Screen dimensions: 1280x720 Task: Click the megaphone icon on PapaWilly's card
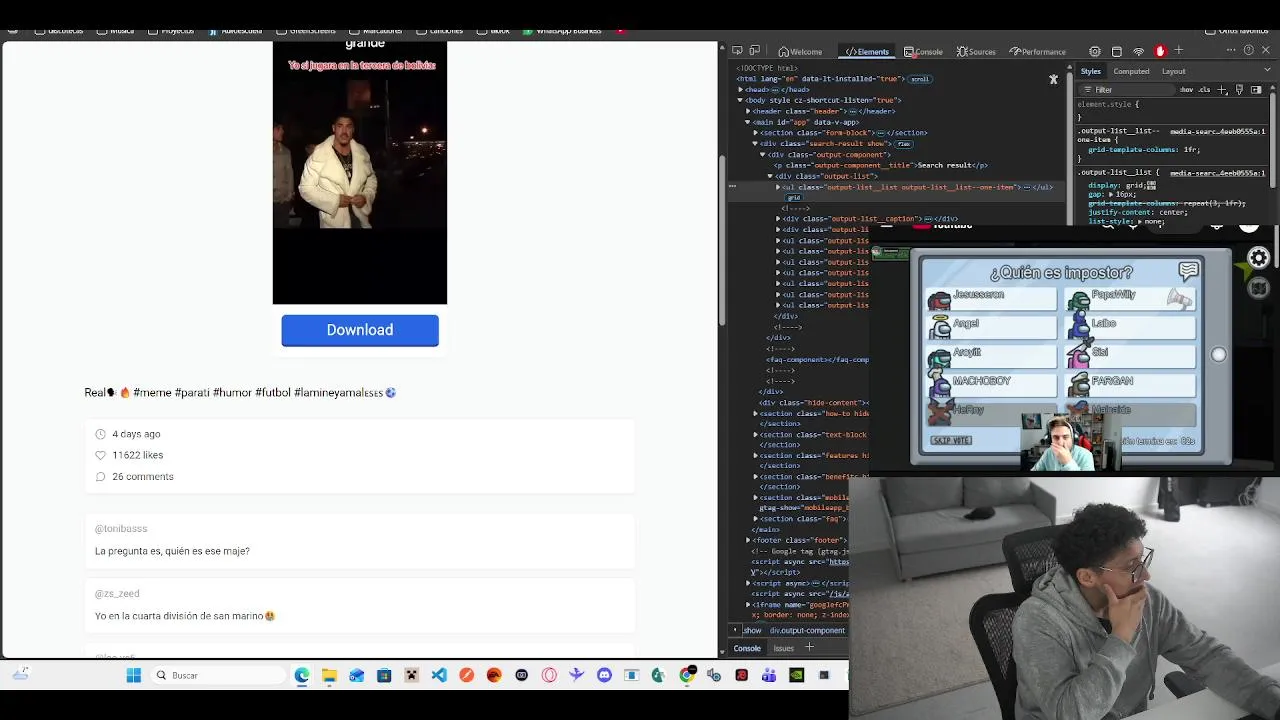pos(1180,298)
